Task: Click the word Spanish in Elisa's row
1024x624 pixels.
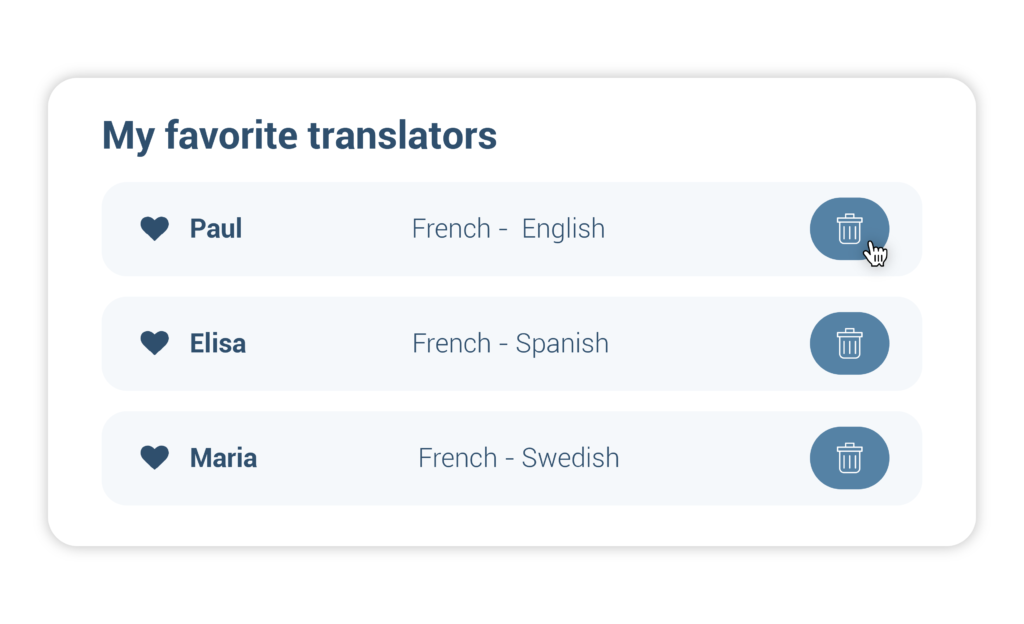Action: pos(562,344)
